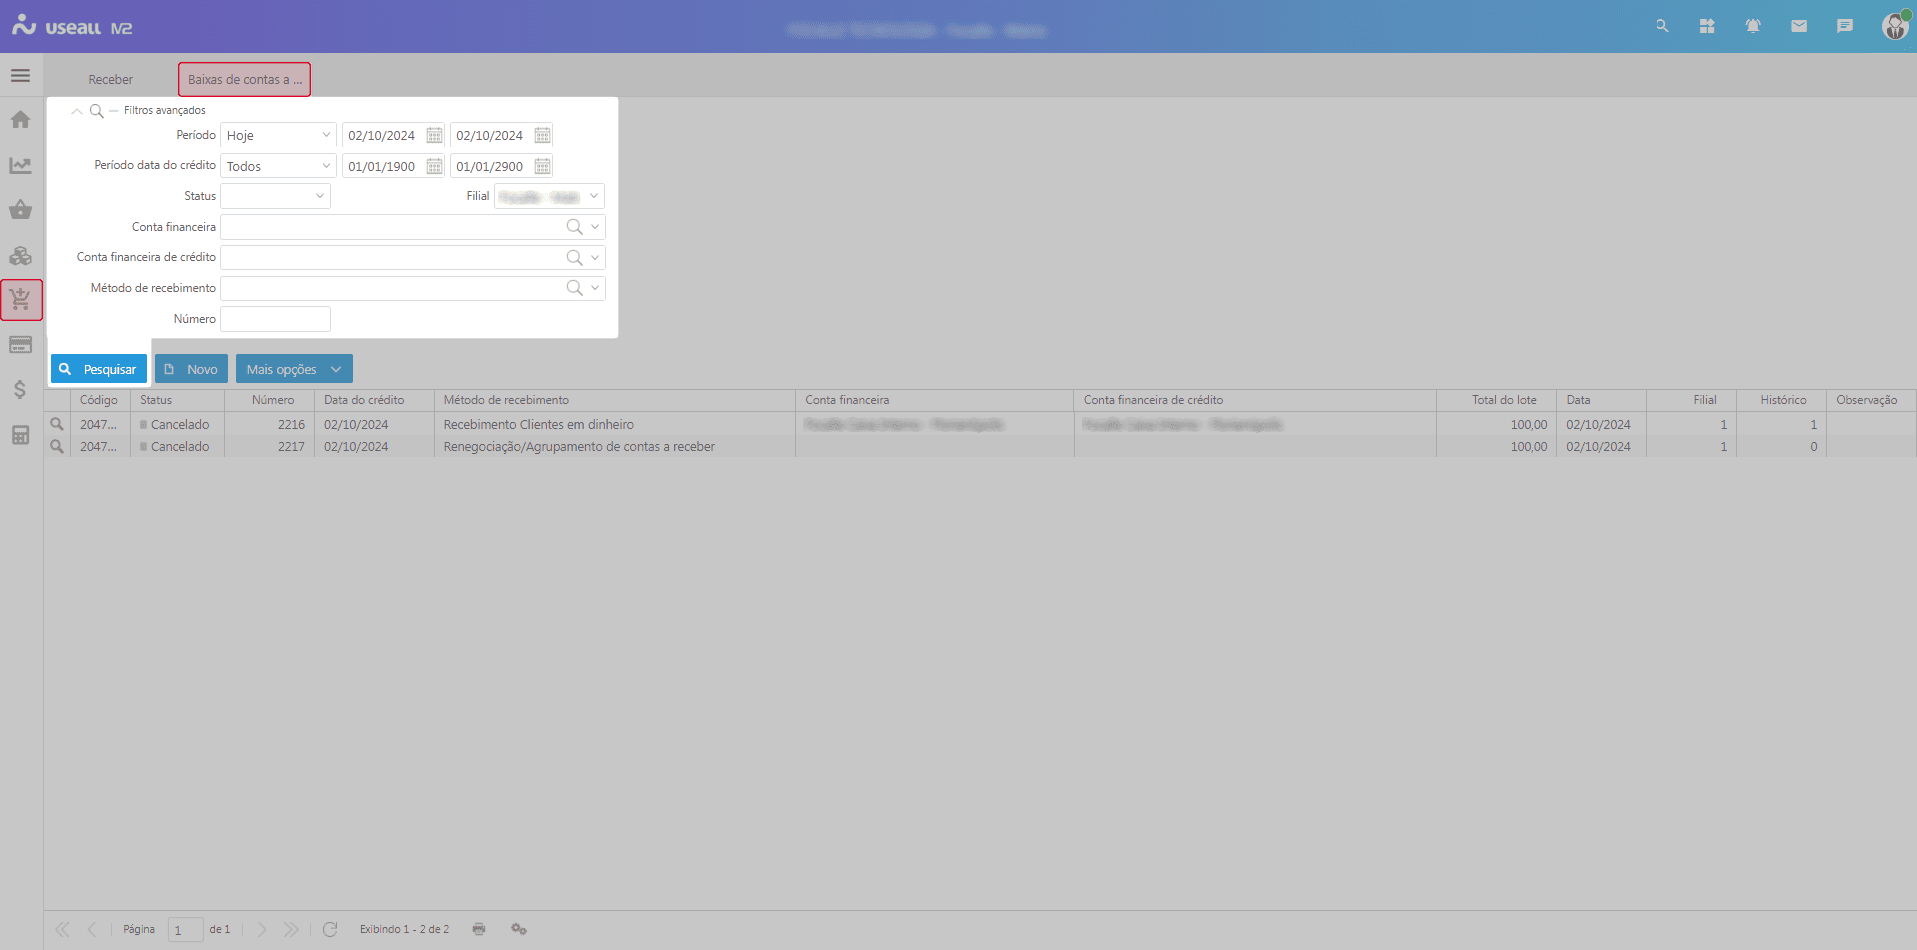This screenshot has height=950, width=1917.
Task: Go to the home sidebar icon
Action: [20, 120]
